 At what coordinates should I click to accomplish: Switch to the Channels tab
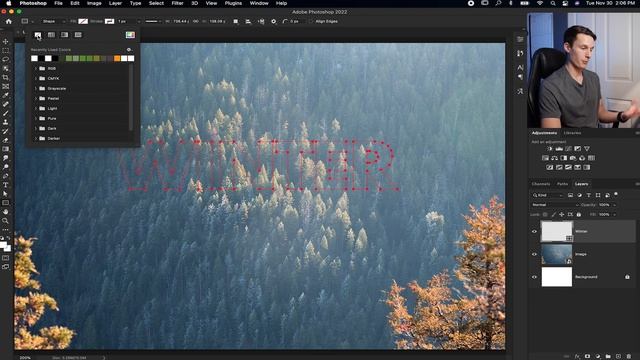(541, 184)
